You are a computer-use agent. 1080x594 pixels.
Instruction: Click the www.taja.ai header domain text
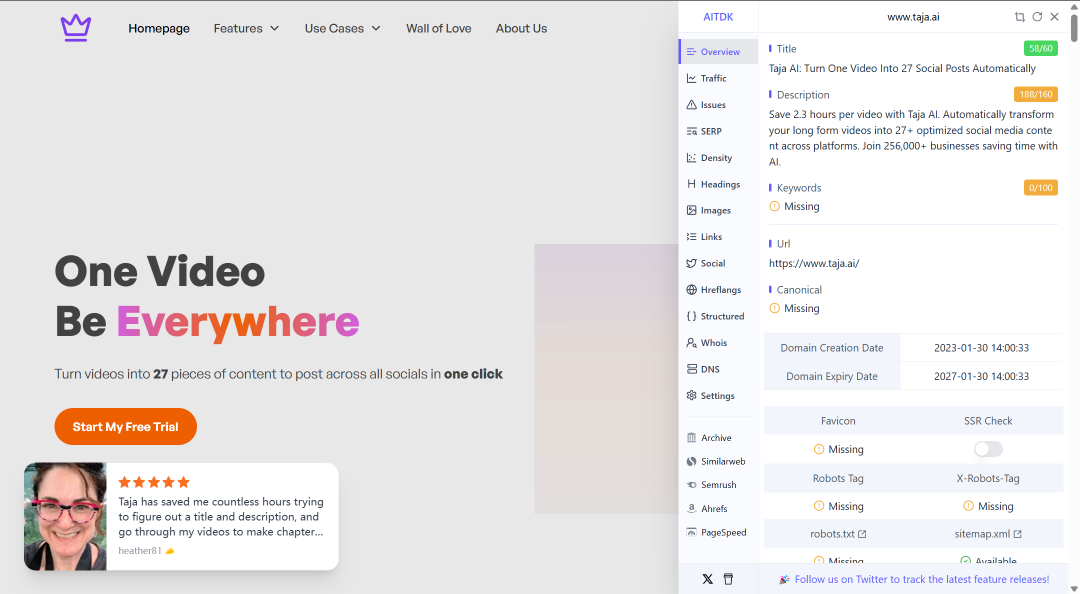click(x=913, y=17)
